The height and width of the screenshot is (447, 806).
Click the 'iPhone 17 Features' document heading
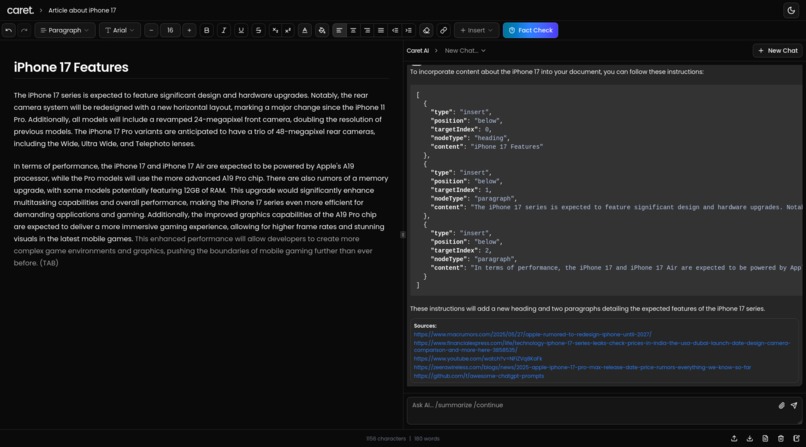click(71, 67)
